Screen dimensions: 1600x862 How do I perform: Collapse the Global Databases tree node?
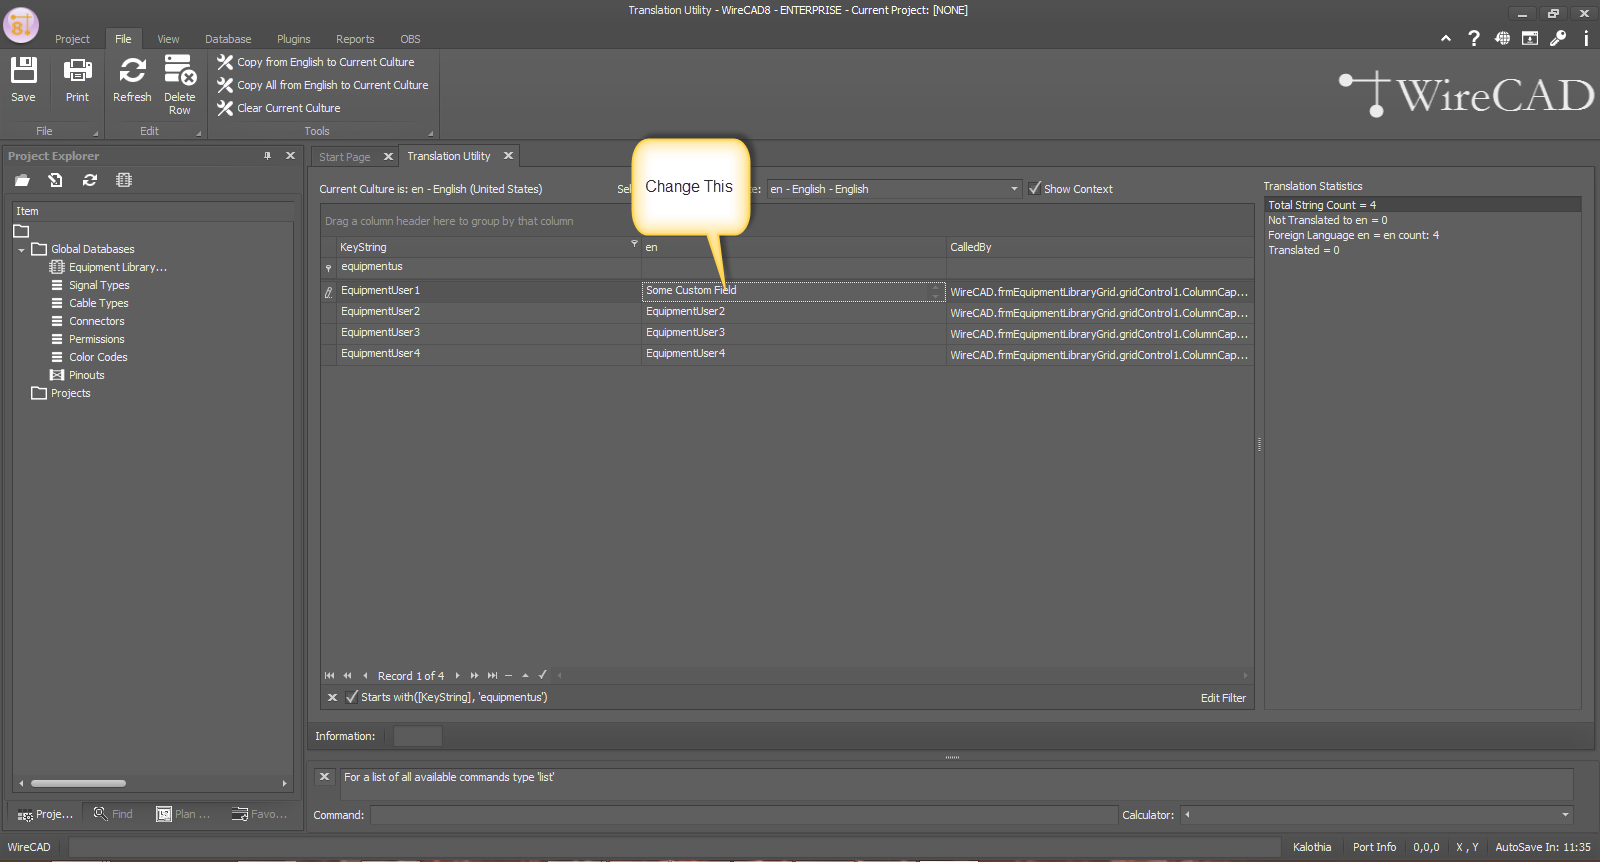(x=22, y=250)
